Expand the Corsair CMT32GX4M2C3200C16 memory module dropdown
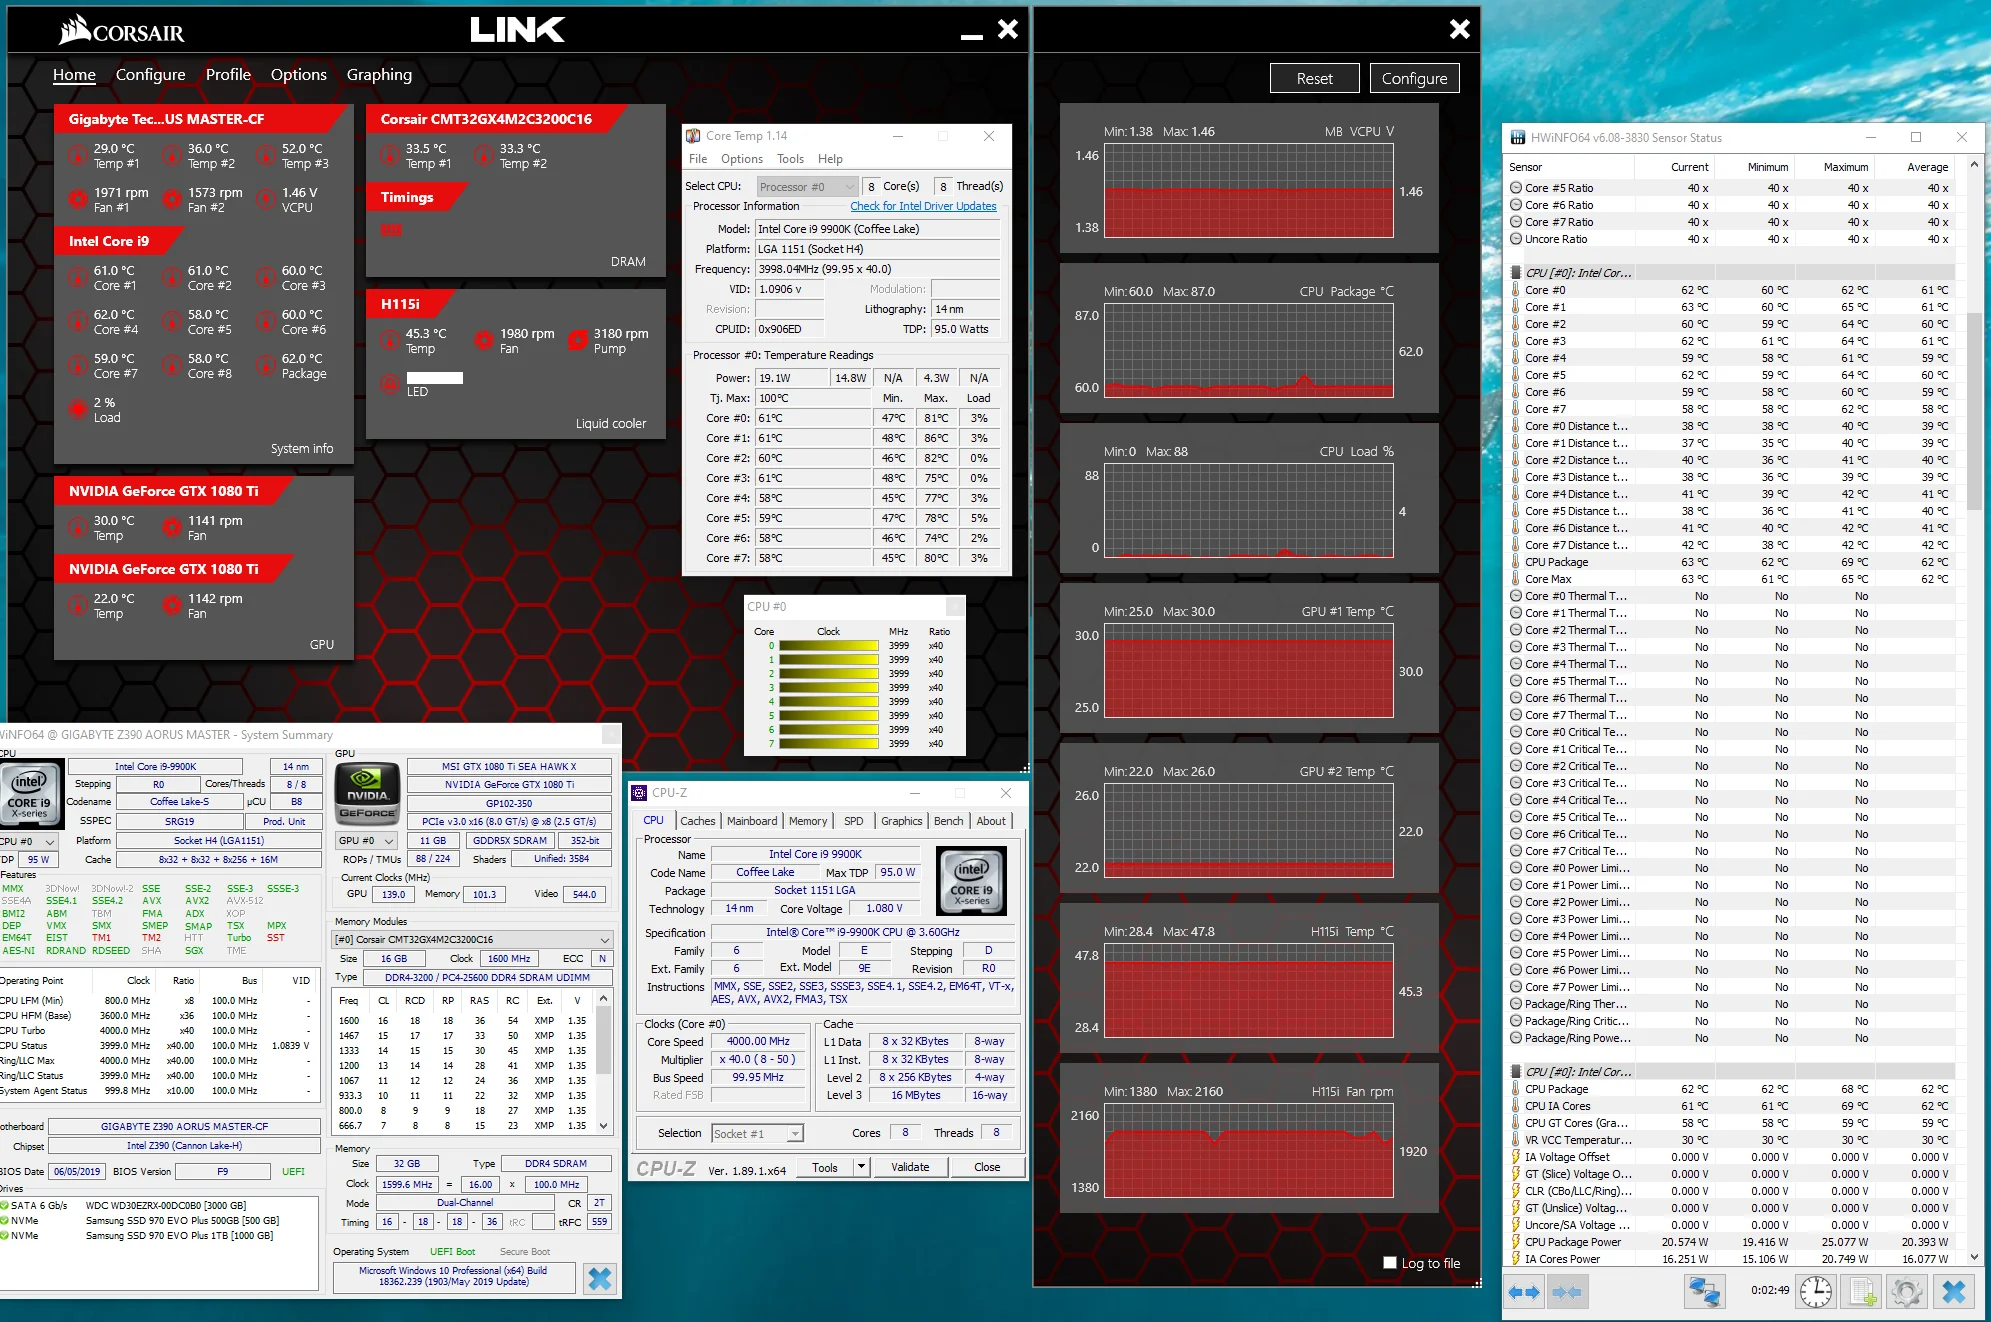Screen dimensions: 1991x1322 pos(473,940)
